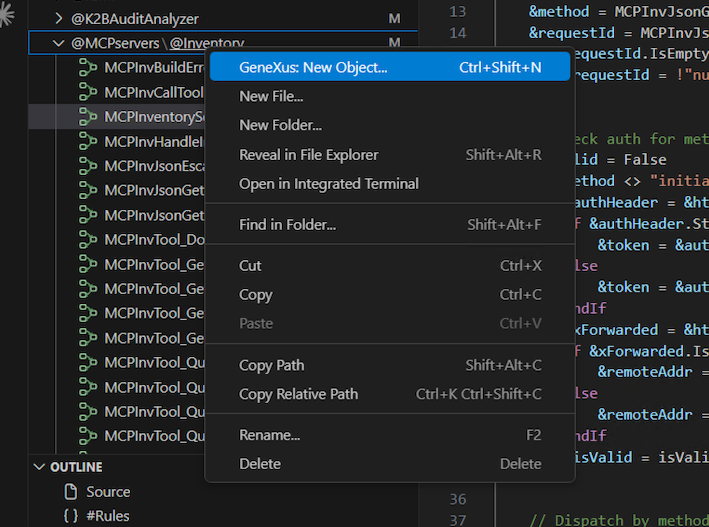Click the MCPInvBuildErr procedure icon
Viewport: 709px width, 527px height.
tap(88, 68)
